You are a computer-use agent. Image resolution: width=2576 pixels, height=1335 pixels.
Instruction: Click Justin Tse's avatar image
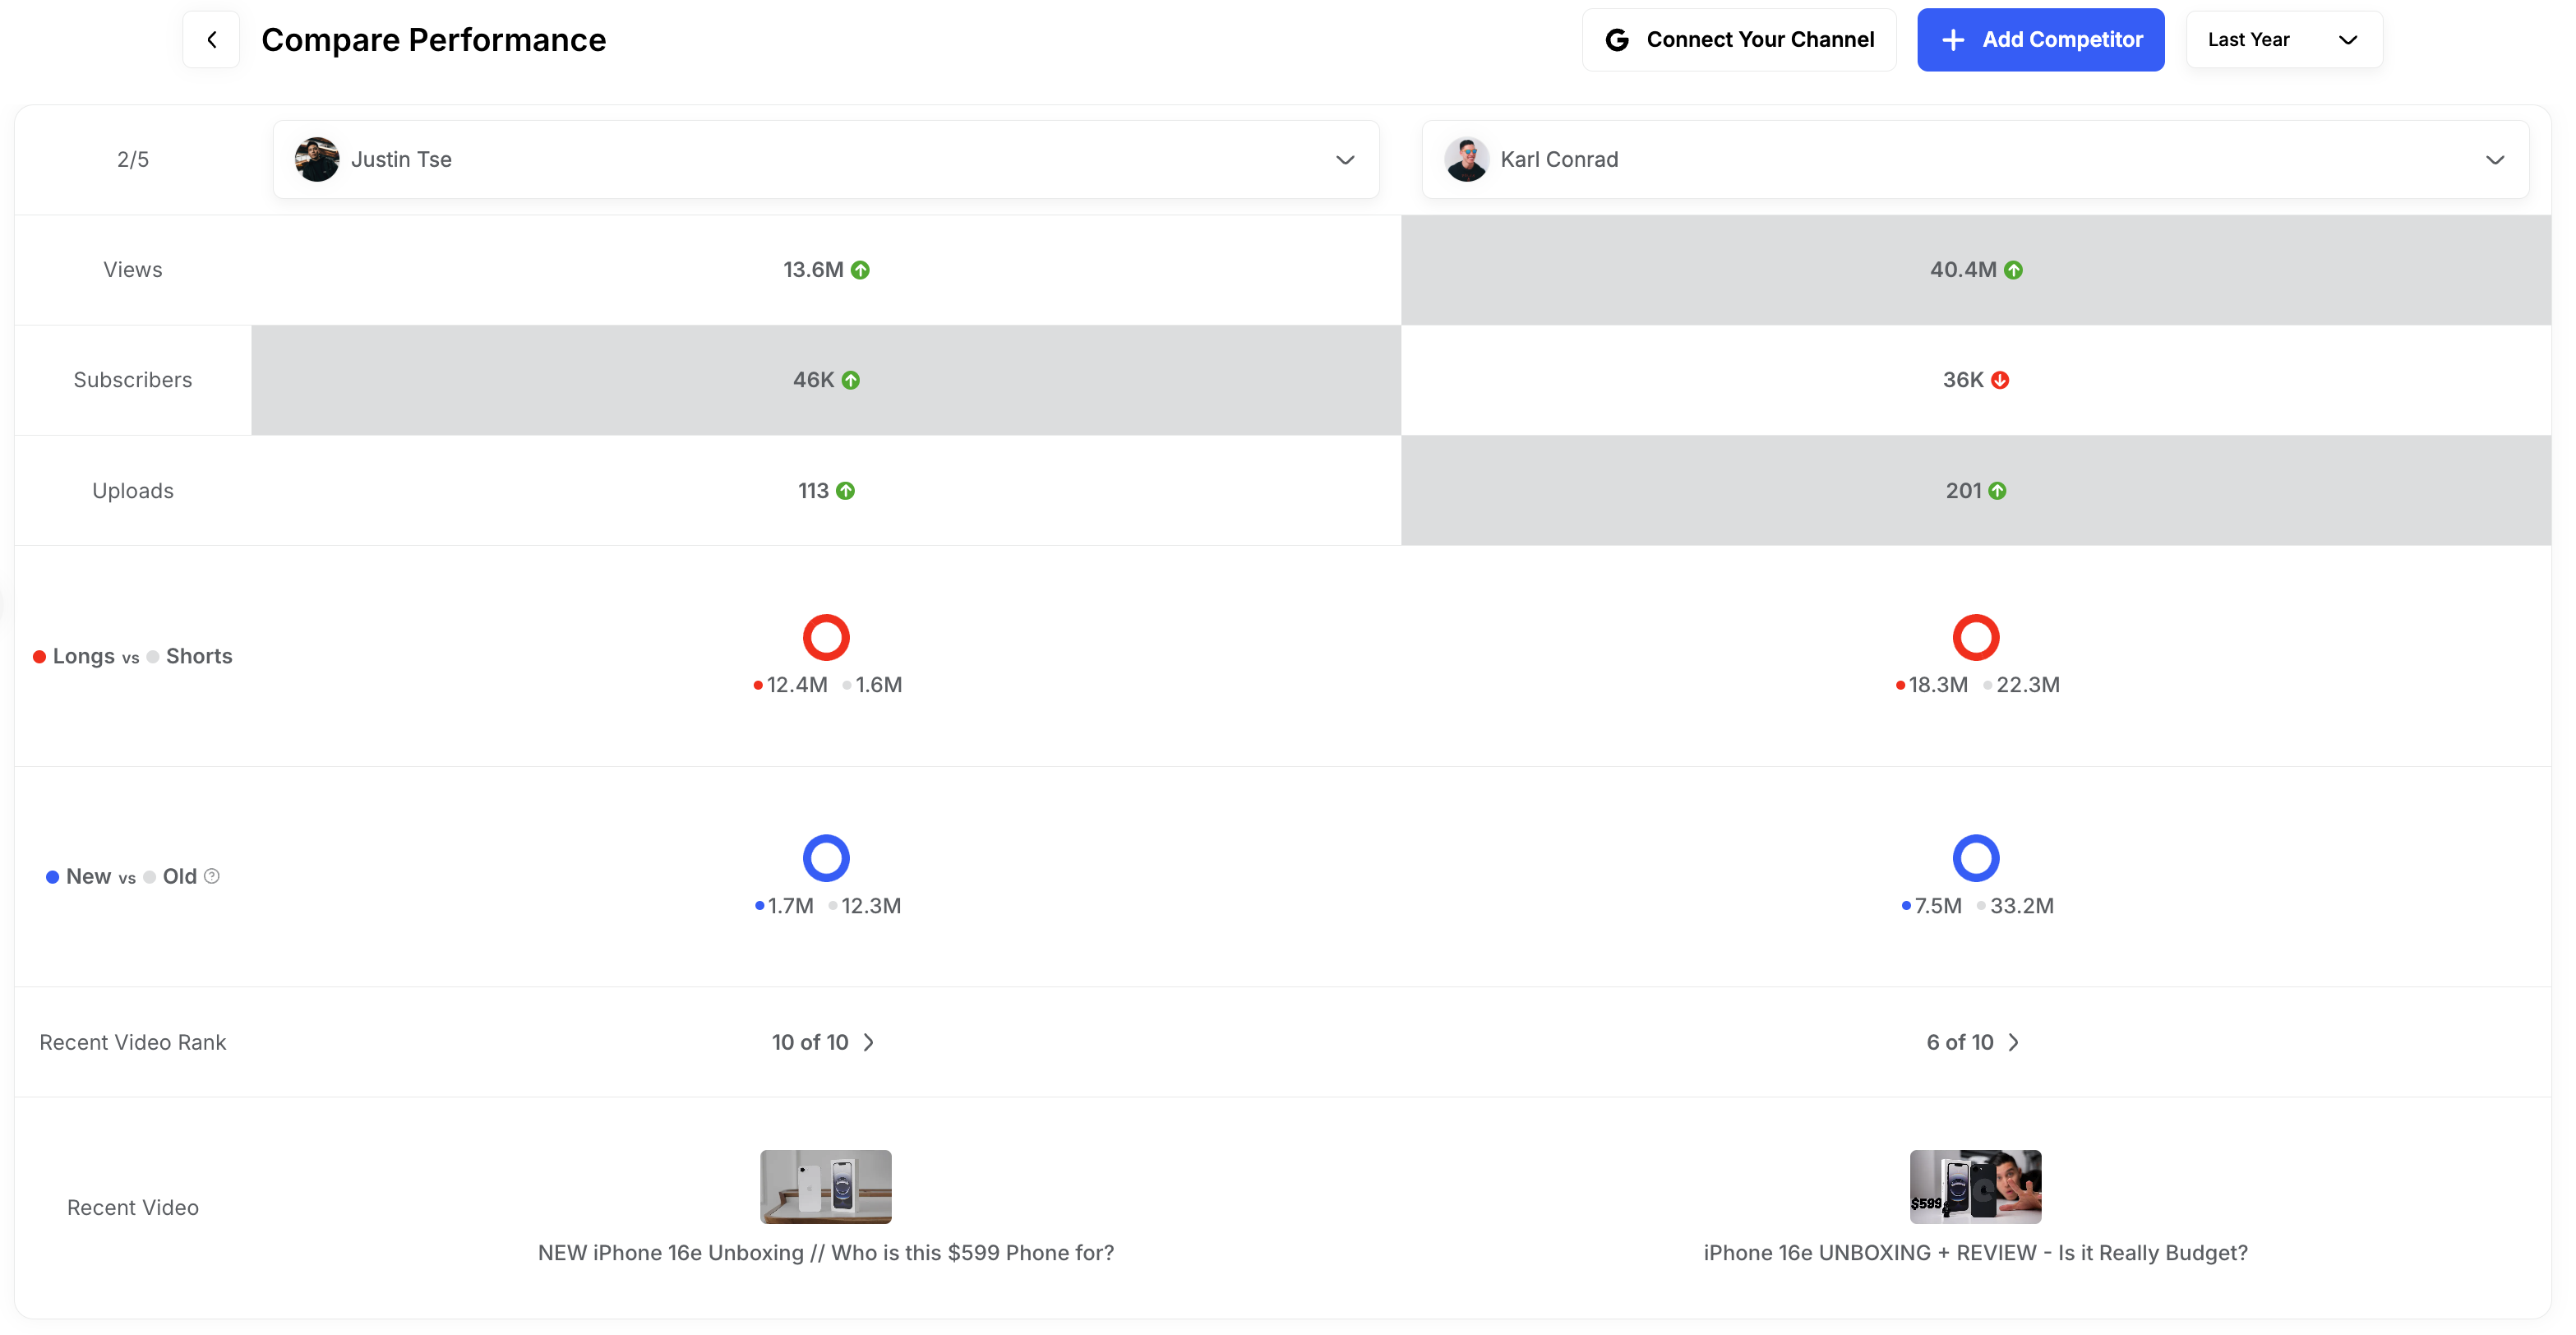click(317, 160)
